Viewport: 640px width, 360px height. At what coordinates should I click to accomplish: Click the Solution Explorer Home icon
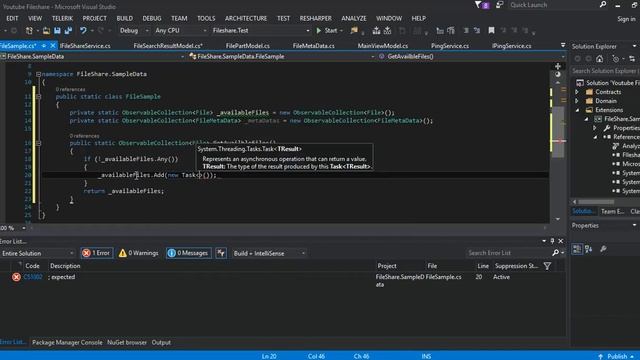pyautogui.click(x=600, y=59)
